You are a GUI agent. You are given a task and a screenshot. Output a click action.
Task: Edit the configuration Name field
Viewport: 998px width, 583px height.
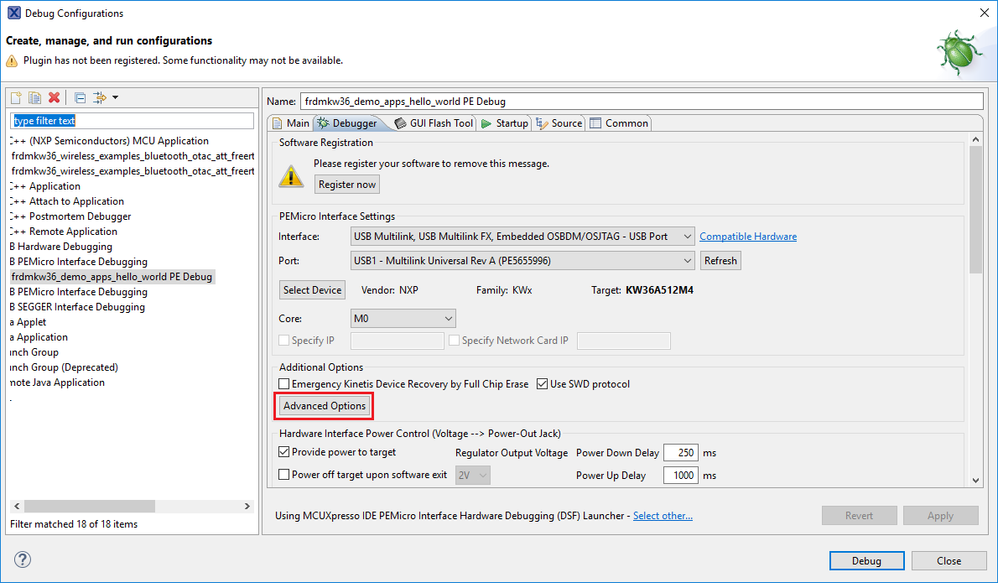(x=642, y=101)
